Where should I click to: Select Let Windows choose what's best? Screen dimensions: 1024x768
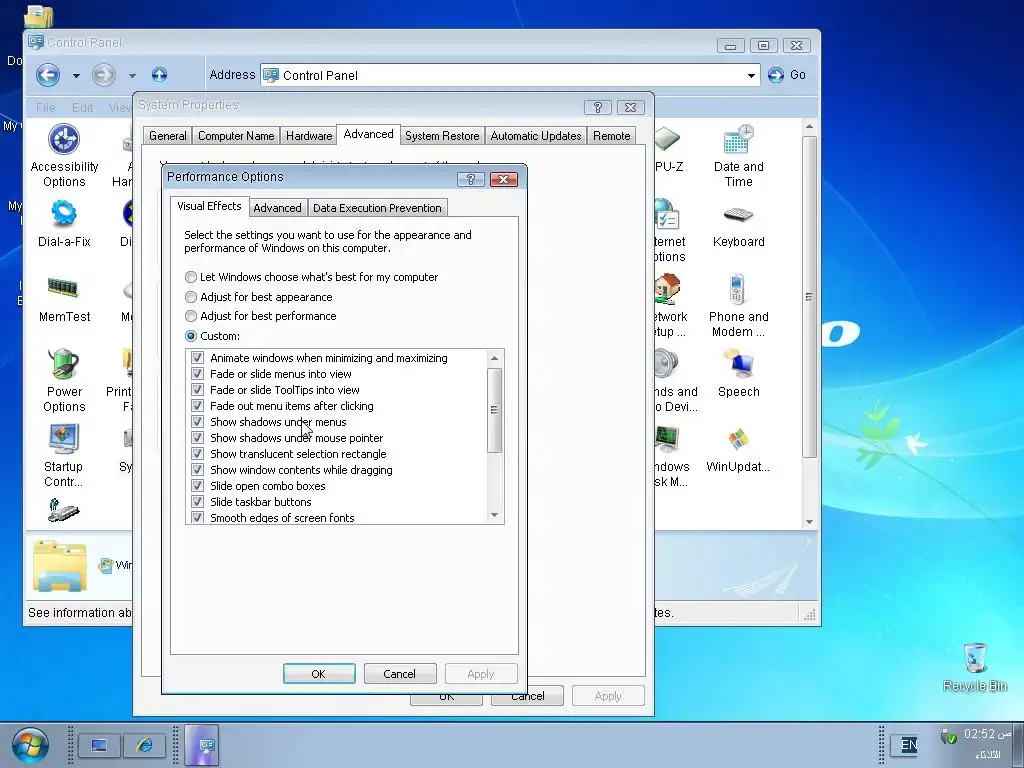coord(191,277)
